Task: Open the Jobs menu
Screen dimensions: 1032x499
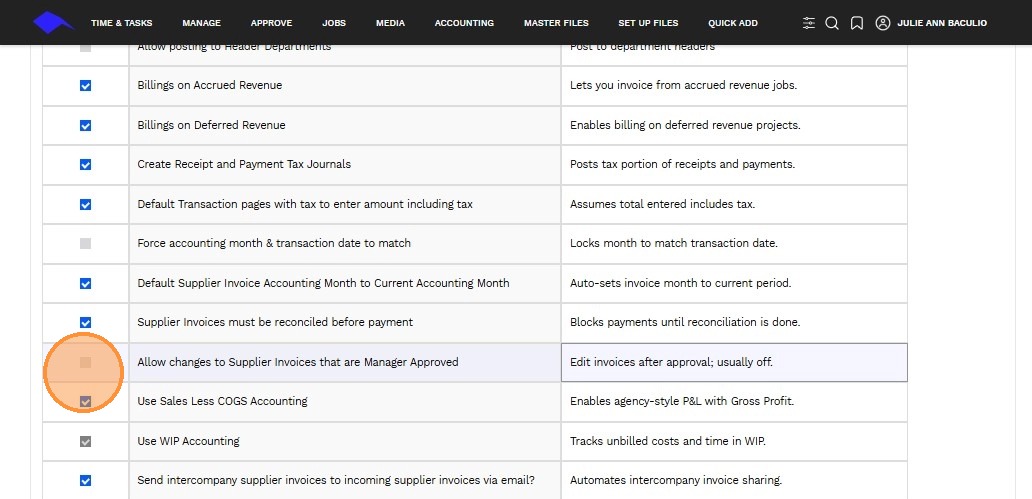Action: [334, 23]
